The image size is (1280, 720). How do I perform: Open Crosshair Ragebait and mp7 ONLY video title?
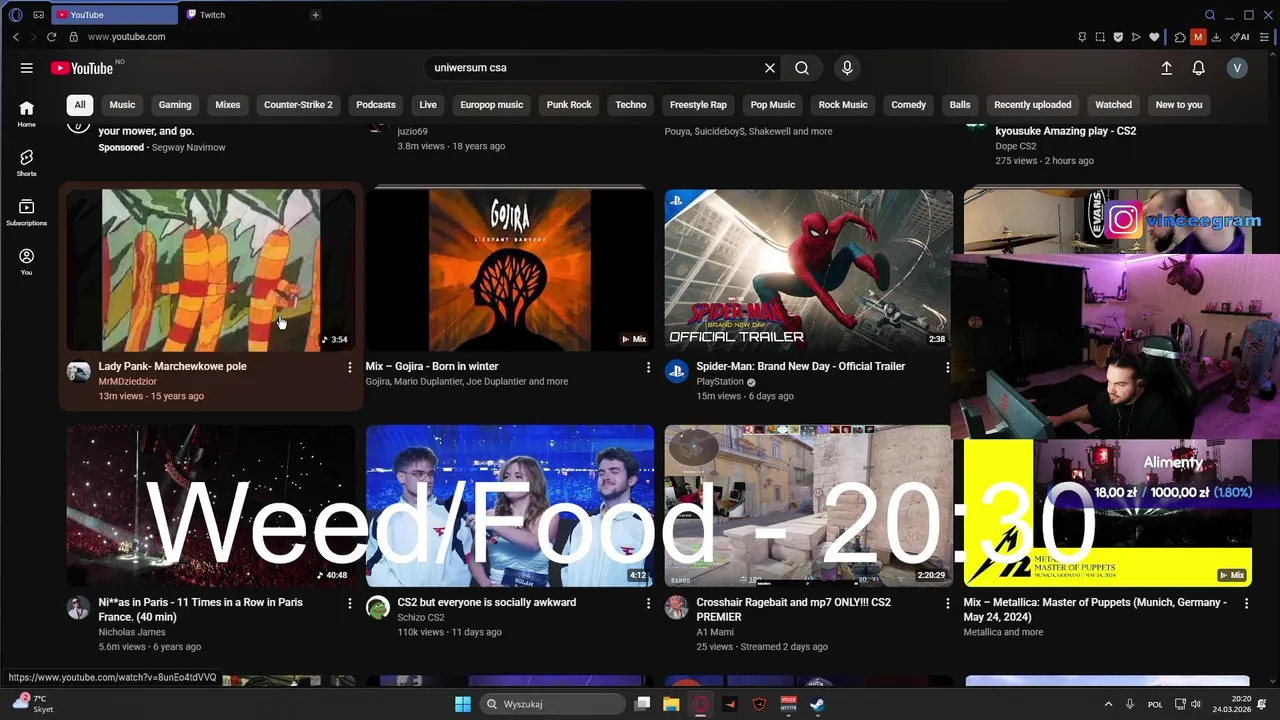click(794, 609)
